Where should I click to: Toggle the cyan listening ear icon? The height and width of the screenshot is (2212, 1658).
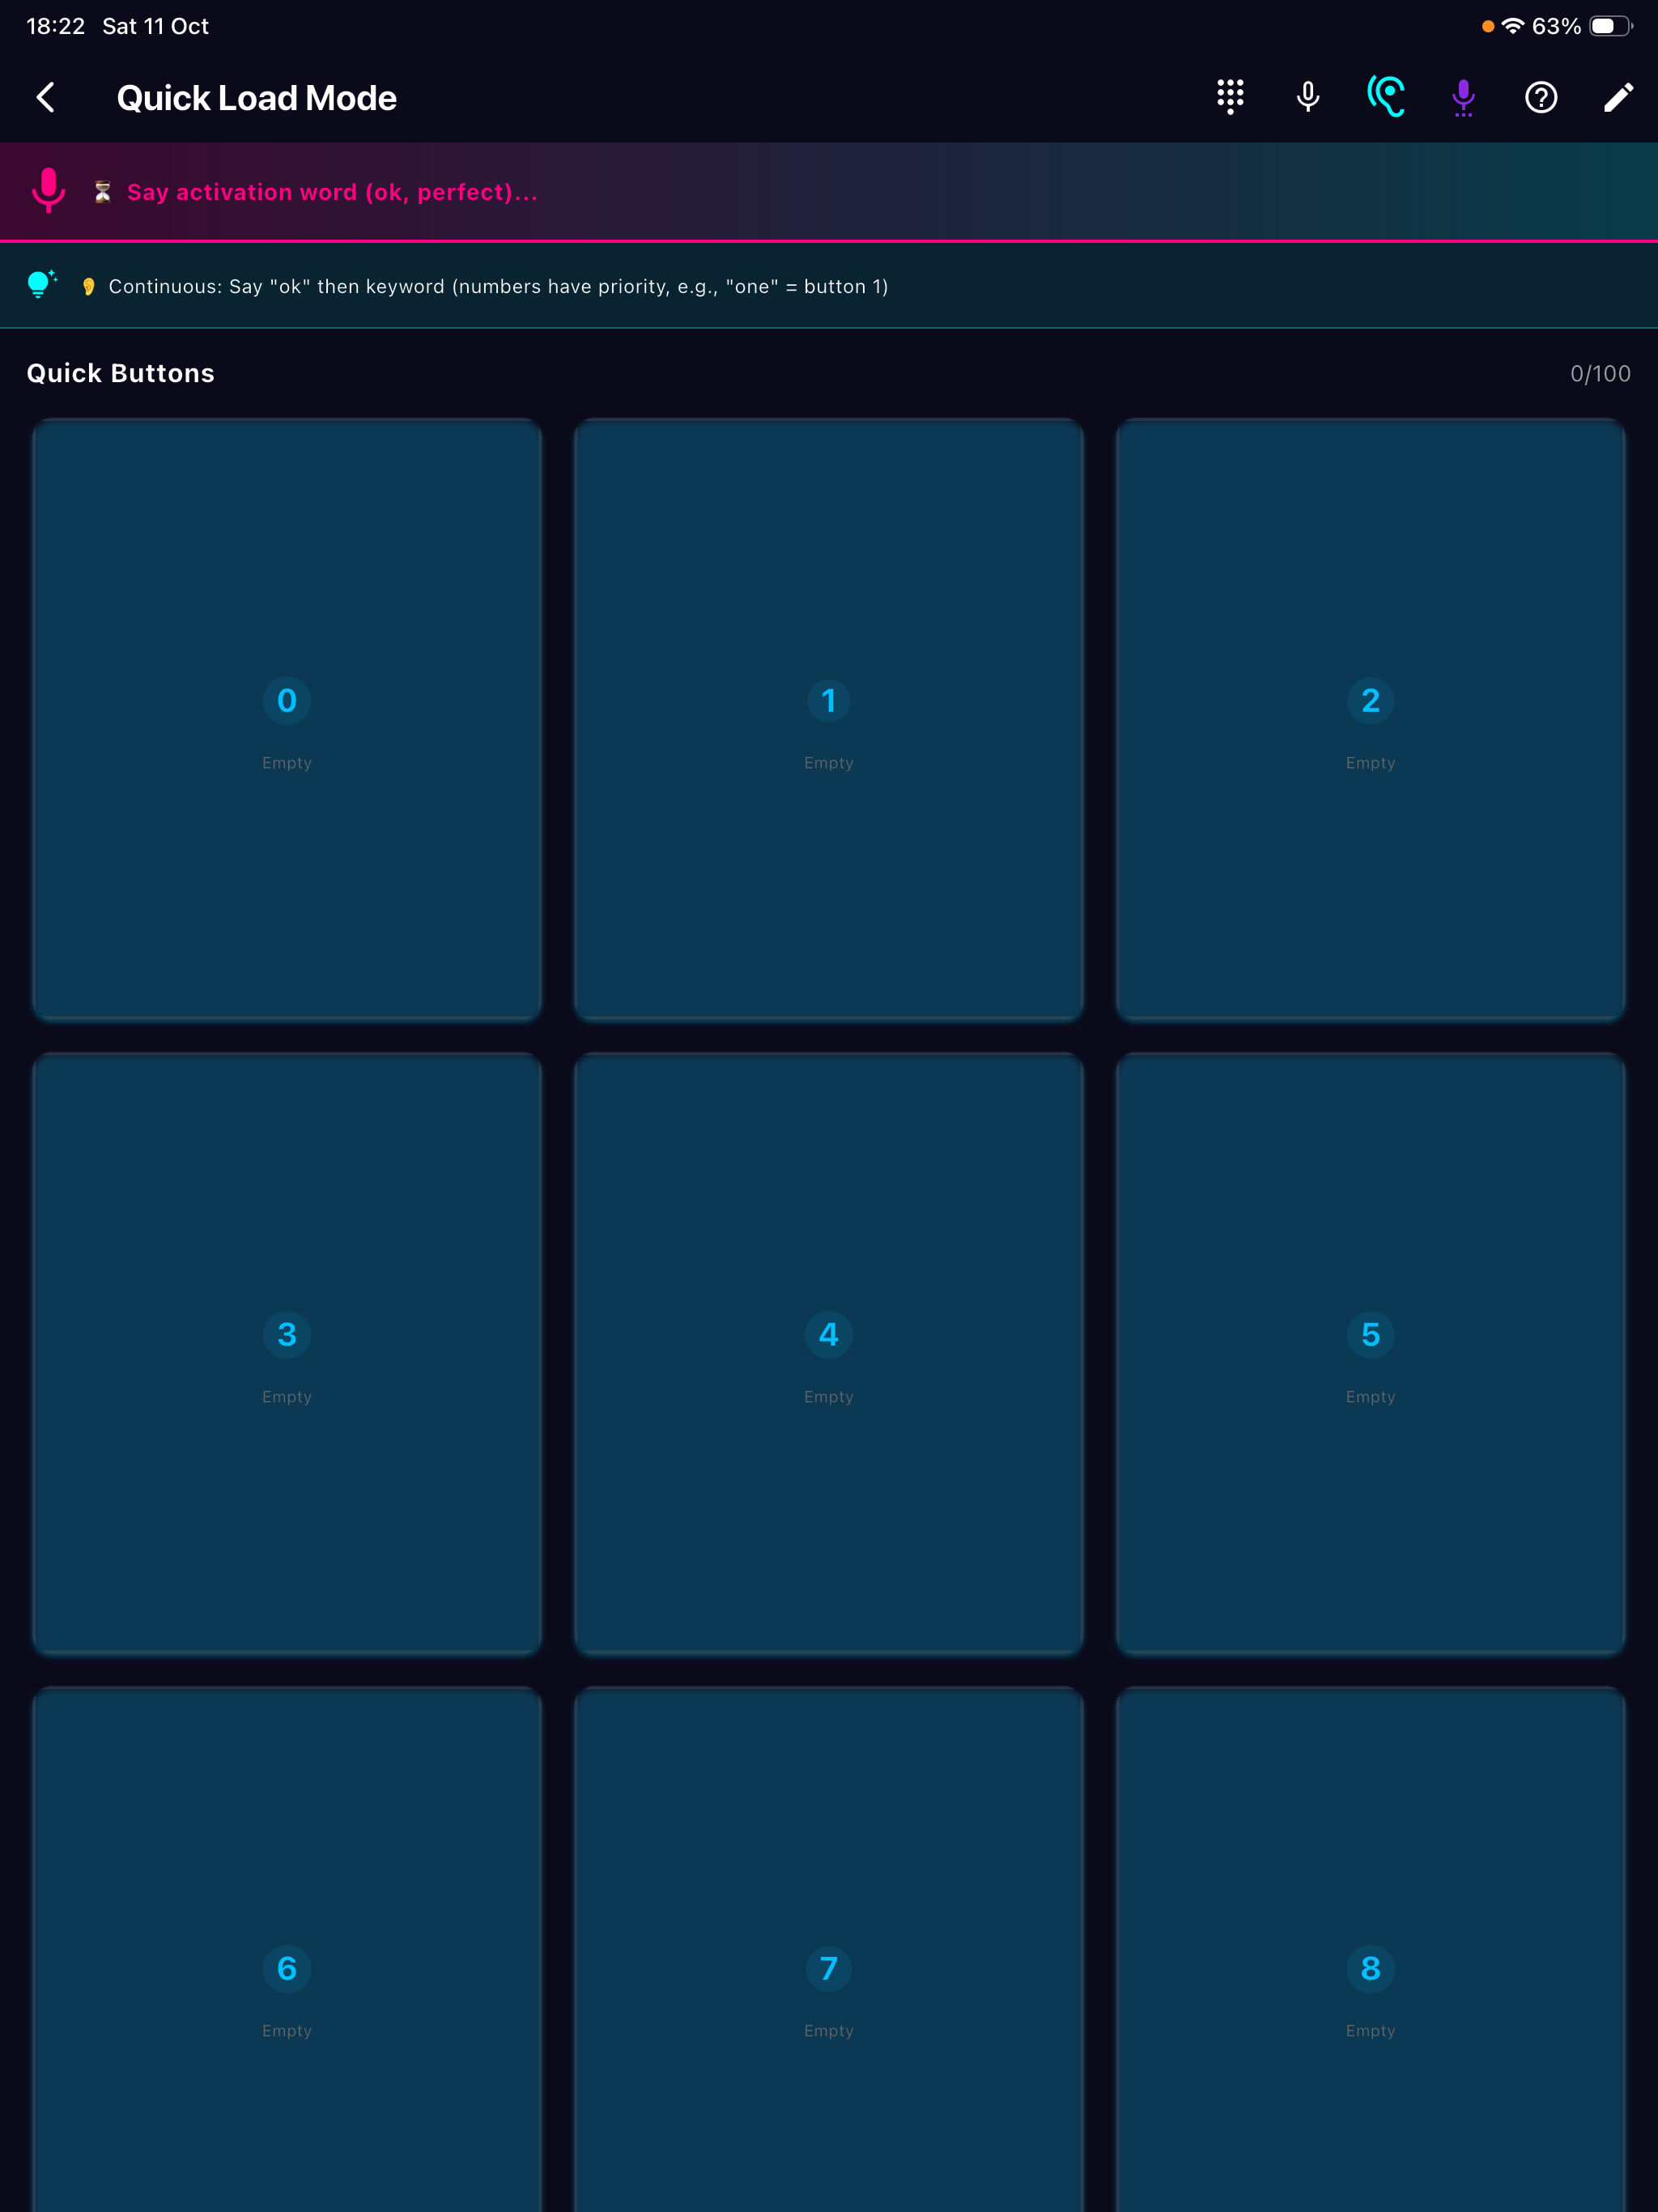pyautogui.click(x=1386, y=97)
